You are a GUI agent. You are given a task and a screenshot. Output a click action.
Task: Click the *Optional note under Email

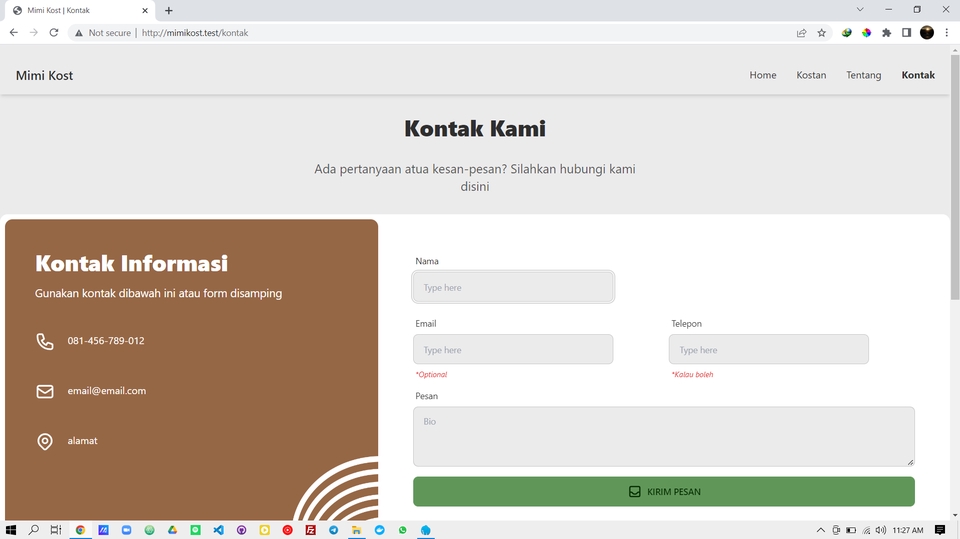(x=431, y=374)
